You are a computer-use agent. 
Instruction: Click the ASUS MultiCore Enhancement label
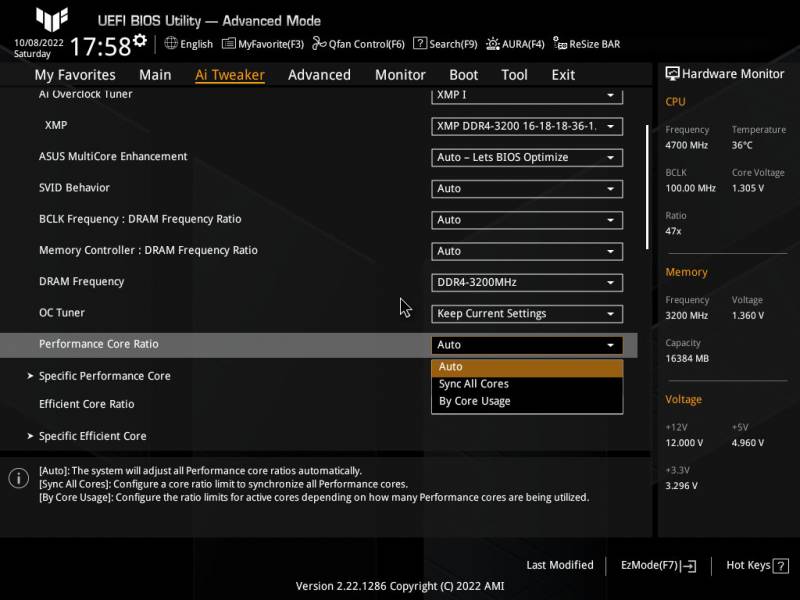pos(113,157)
